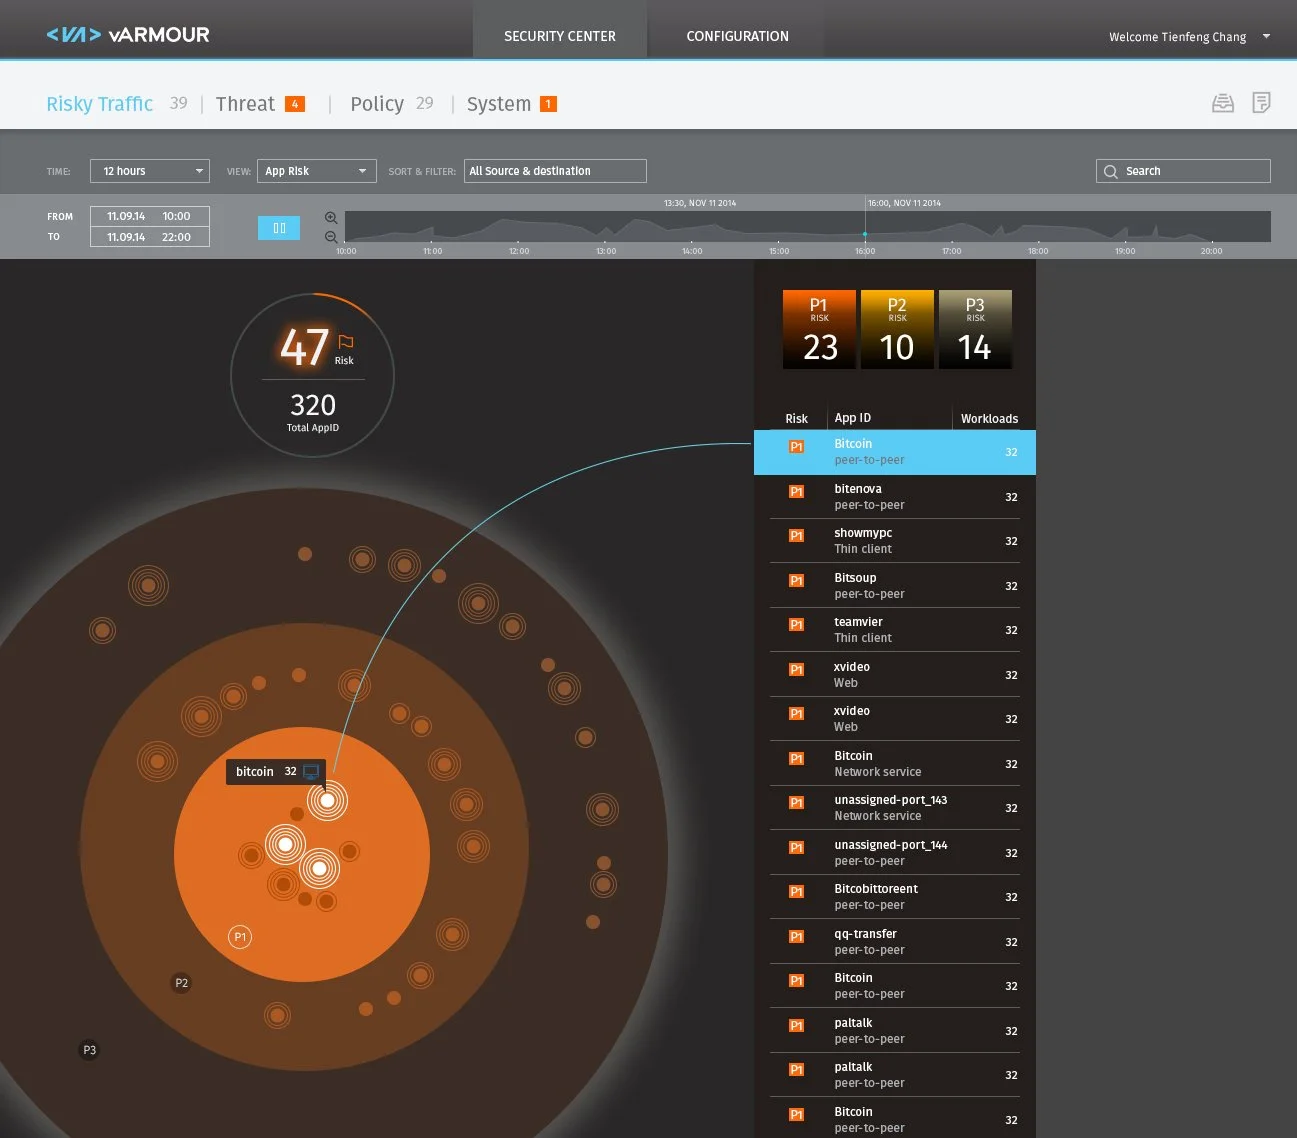Select the Bitcobittoreent row
This screenshot has width=1297, height=1138.
point(894,897)
